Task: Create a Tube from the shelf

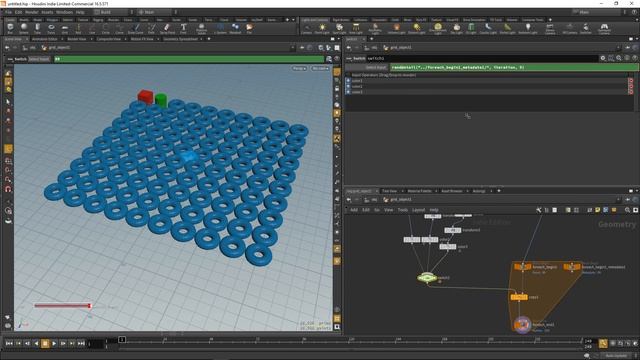Action: (x=37, y=28)
